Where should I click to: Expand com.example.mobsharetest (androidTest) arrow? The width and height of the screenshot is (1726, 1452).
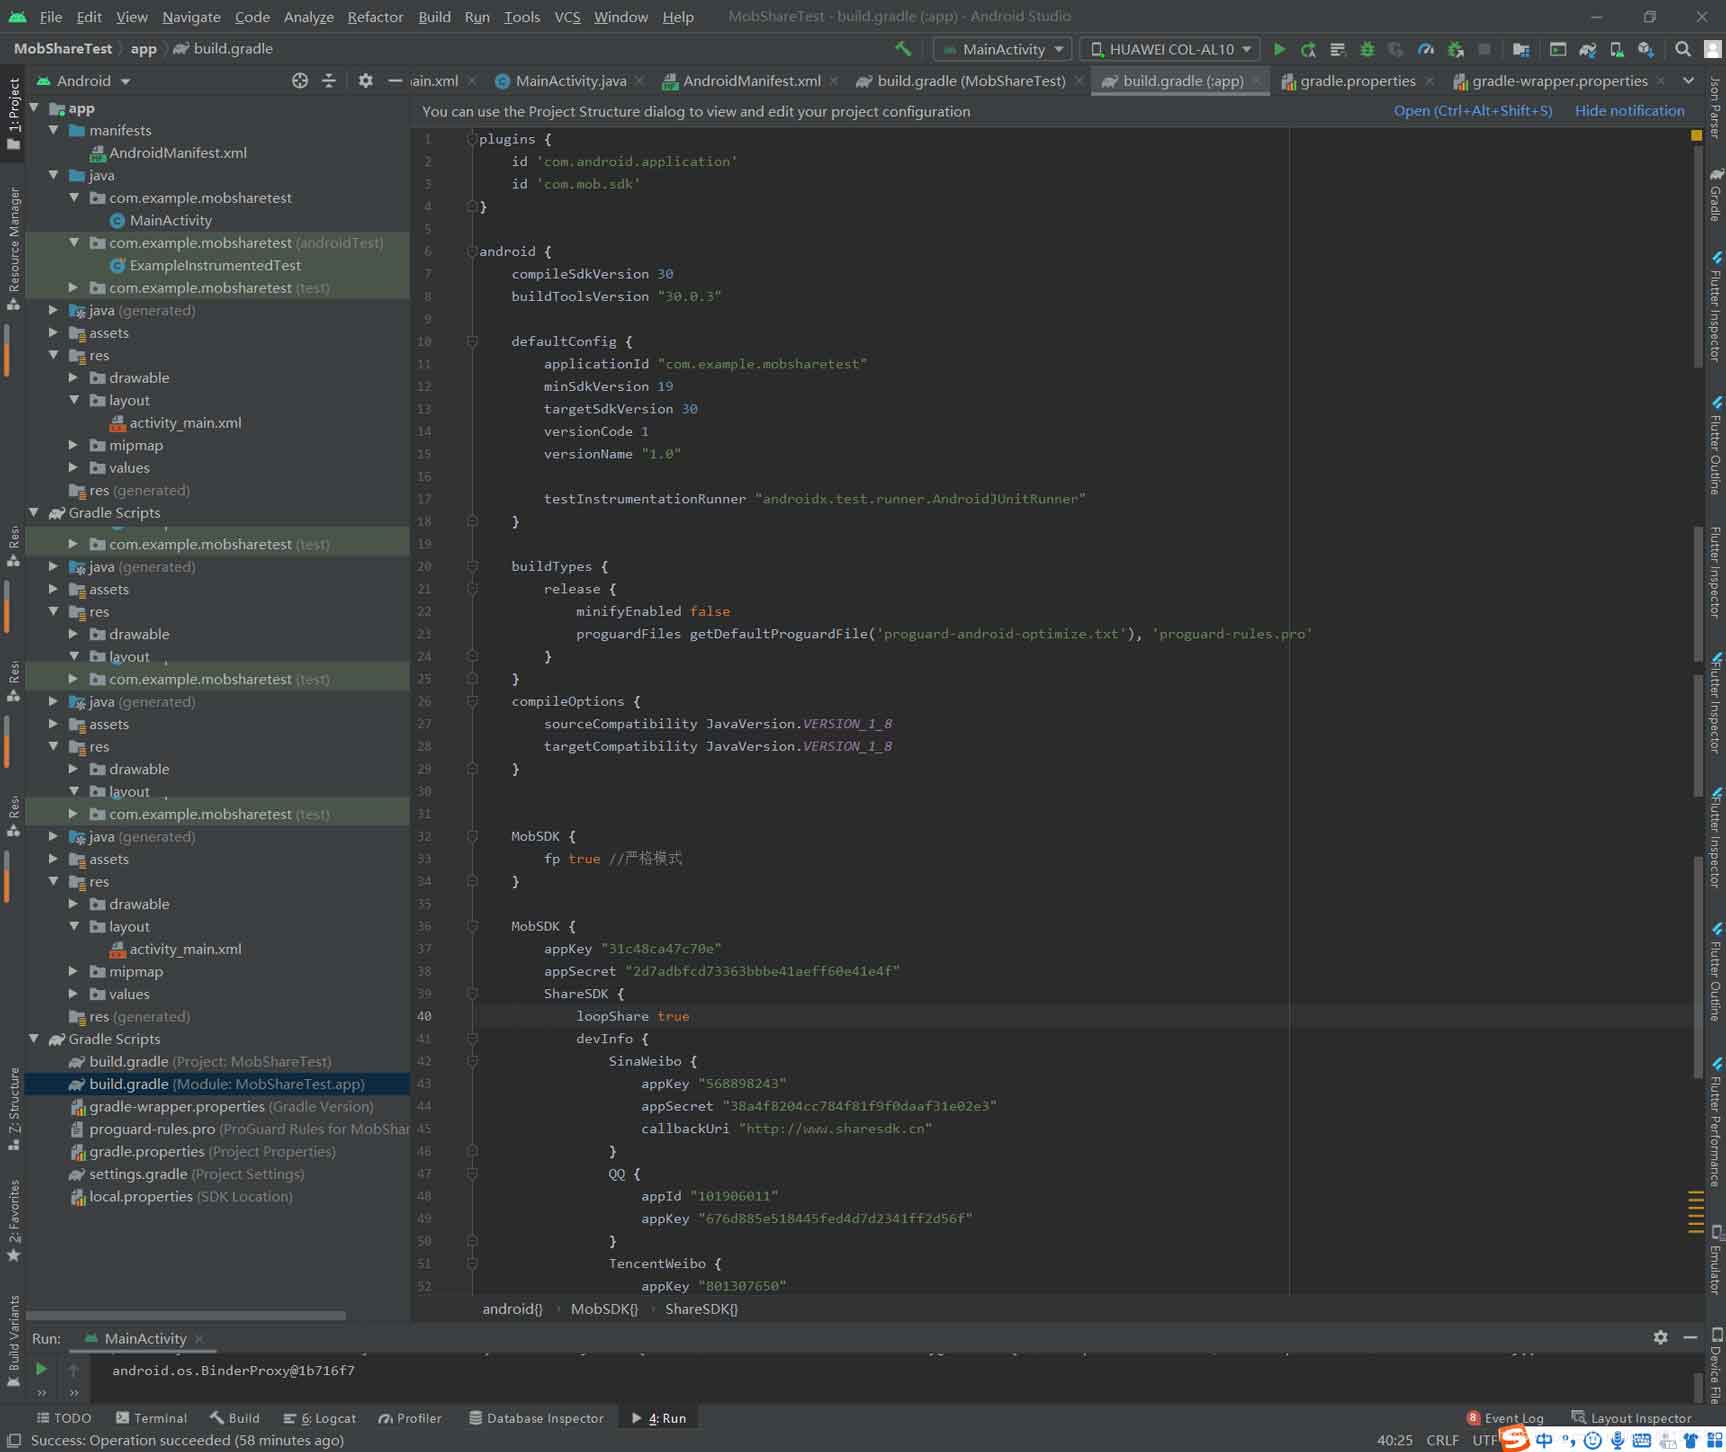click(x=74, y=242)
